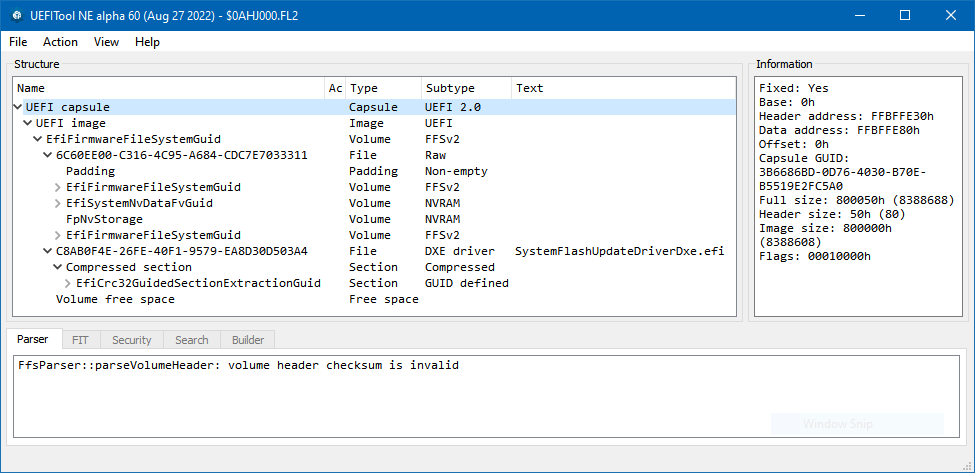
Task: Expand the EfiFirmwareFileSystemGuid volume below FpNvStorage
Action: [x=58, y=235]
